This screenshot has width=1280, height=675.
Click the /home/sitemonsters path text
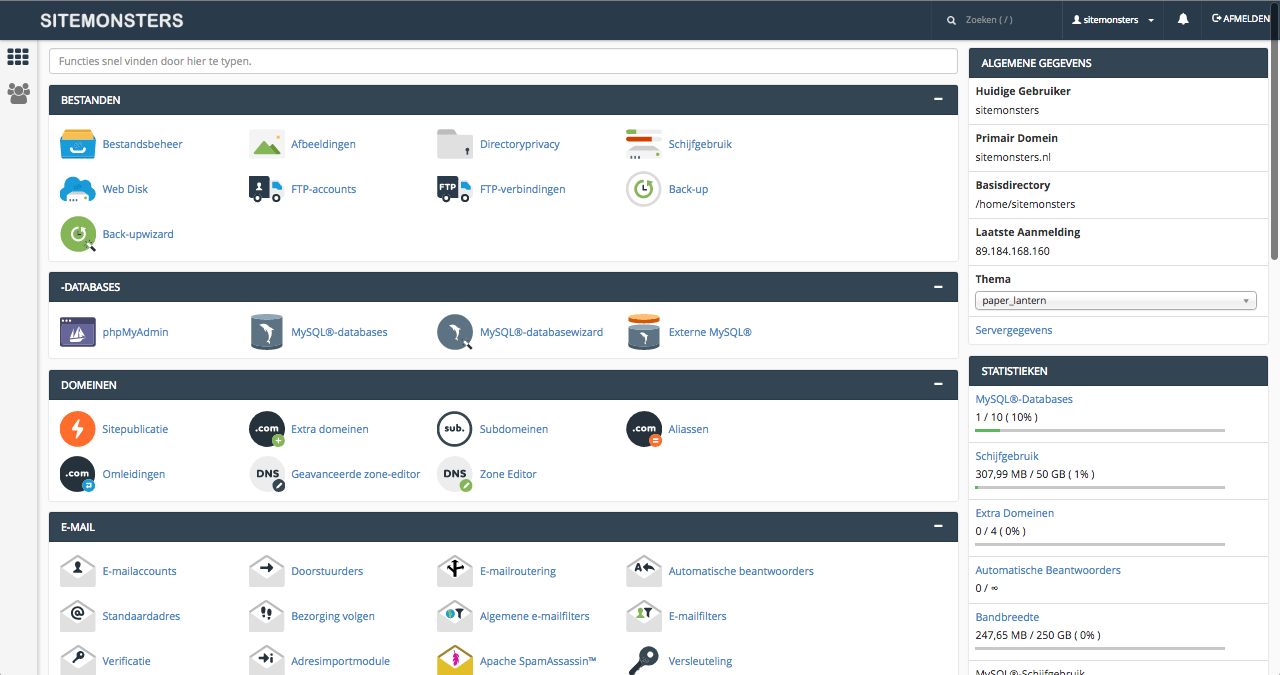(1025, 204)
